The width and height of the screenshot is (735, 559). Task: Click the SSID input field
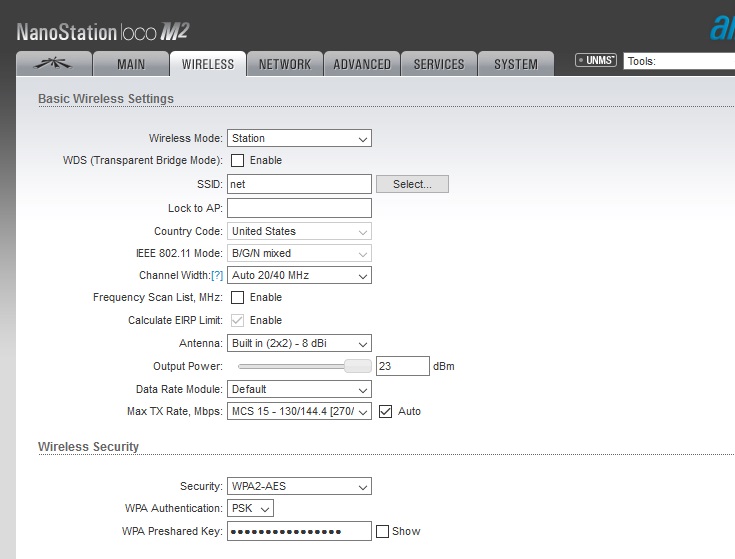click(300, 184)
